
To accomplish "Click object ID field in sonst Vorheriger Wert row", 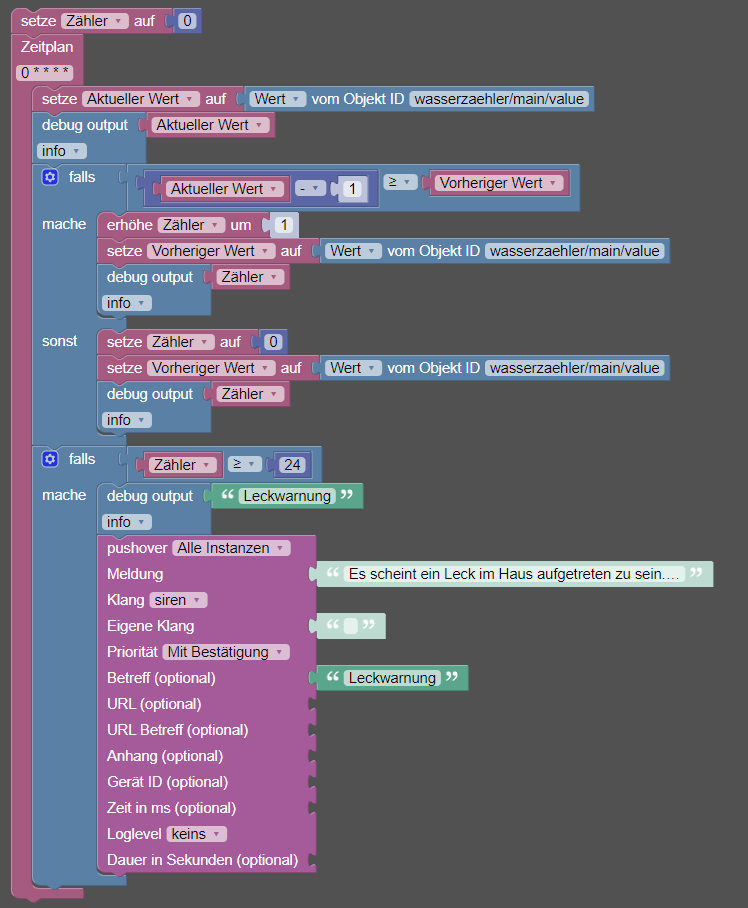I will [x=575, y=368].
